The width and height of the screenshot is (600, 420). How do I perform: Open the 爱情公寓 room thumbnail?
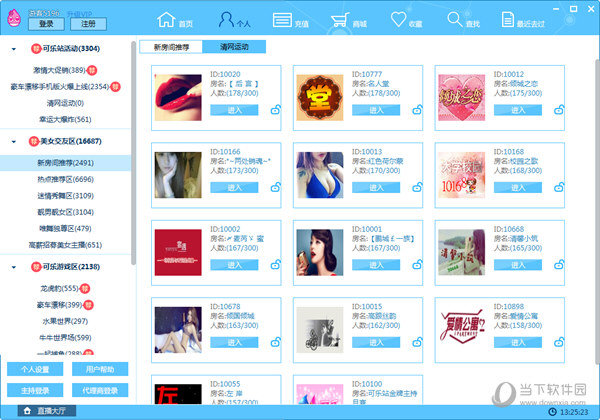(461, 330)
